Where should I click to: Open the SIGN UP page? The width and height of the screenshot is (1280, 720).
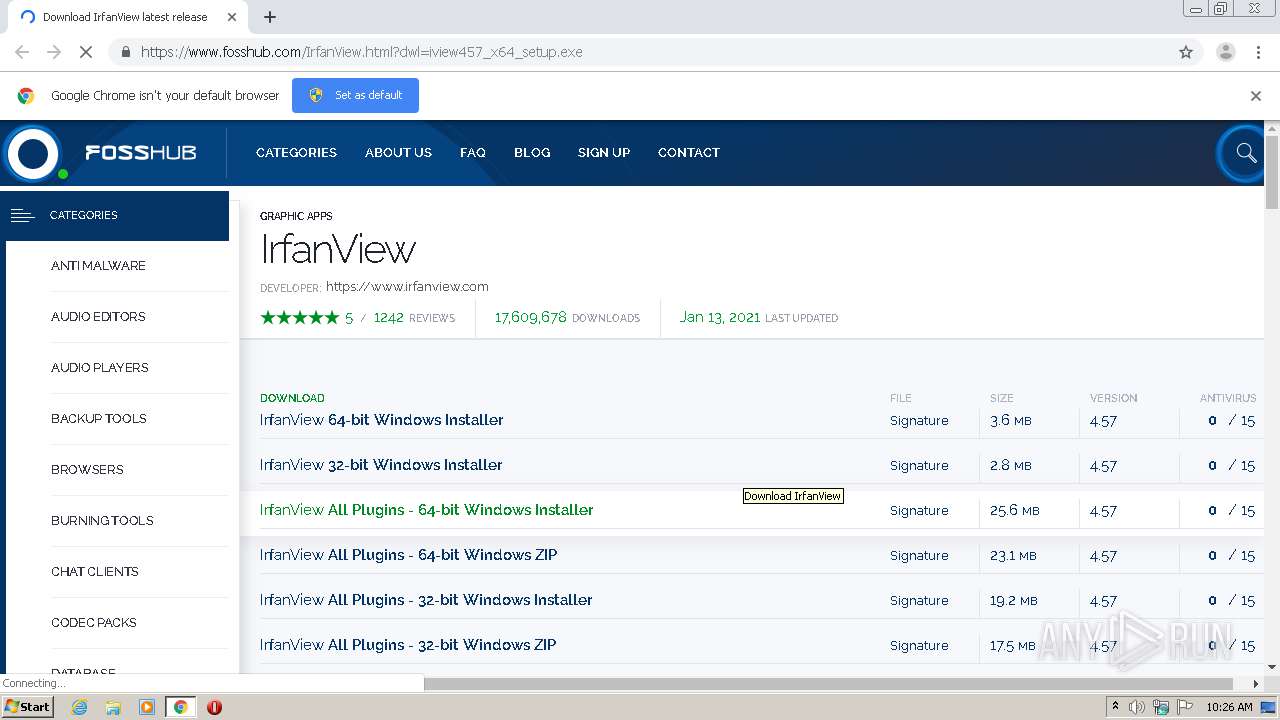tap(604, 153)
